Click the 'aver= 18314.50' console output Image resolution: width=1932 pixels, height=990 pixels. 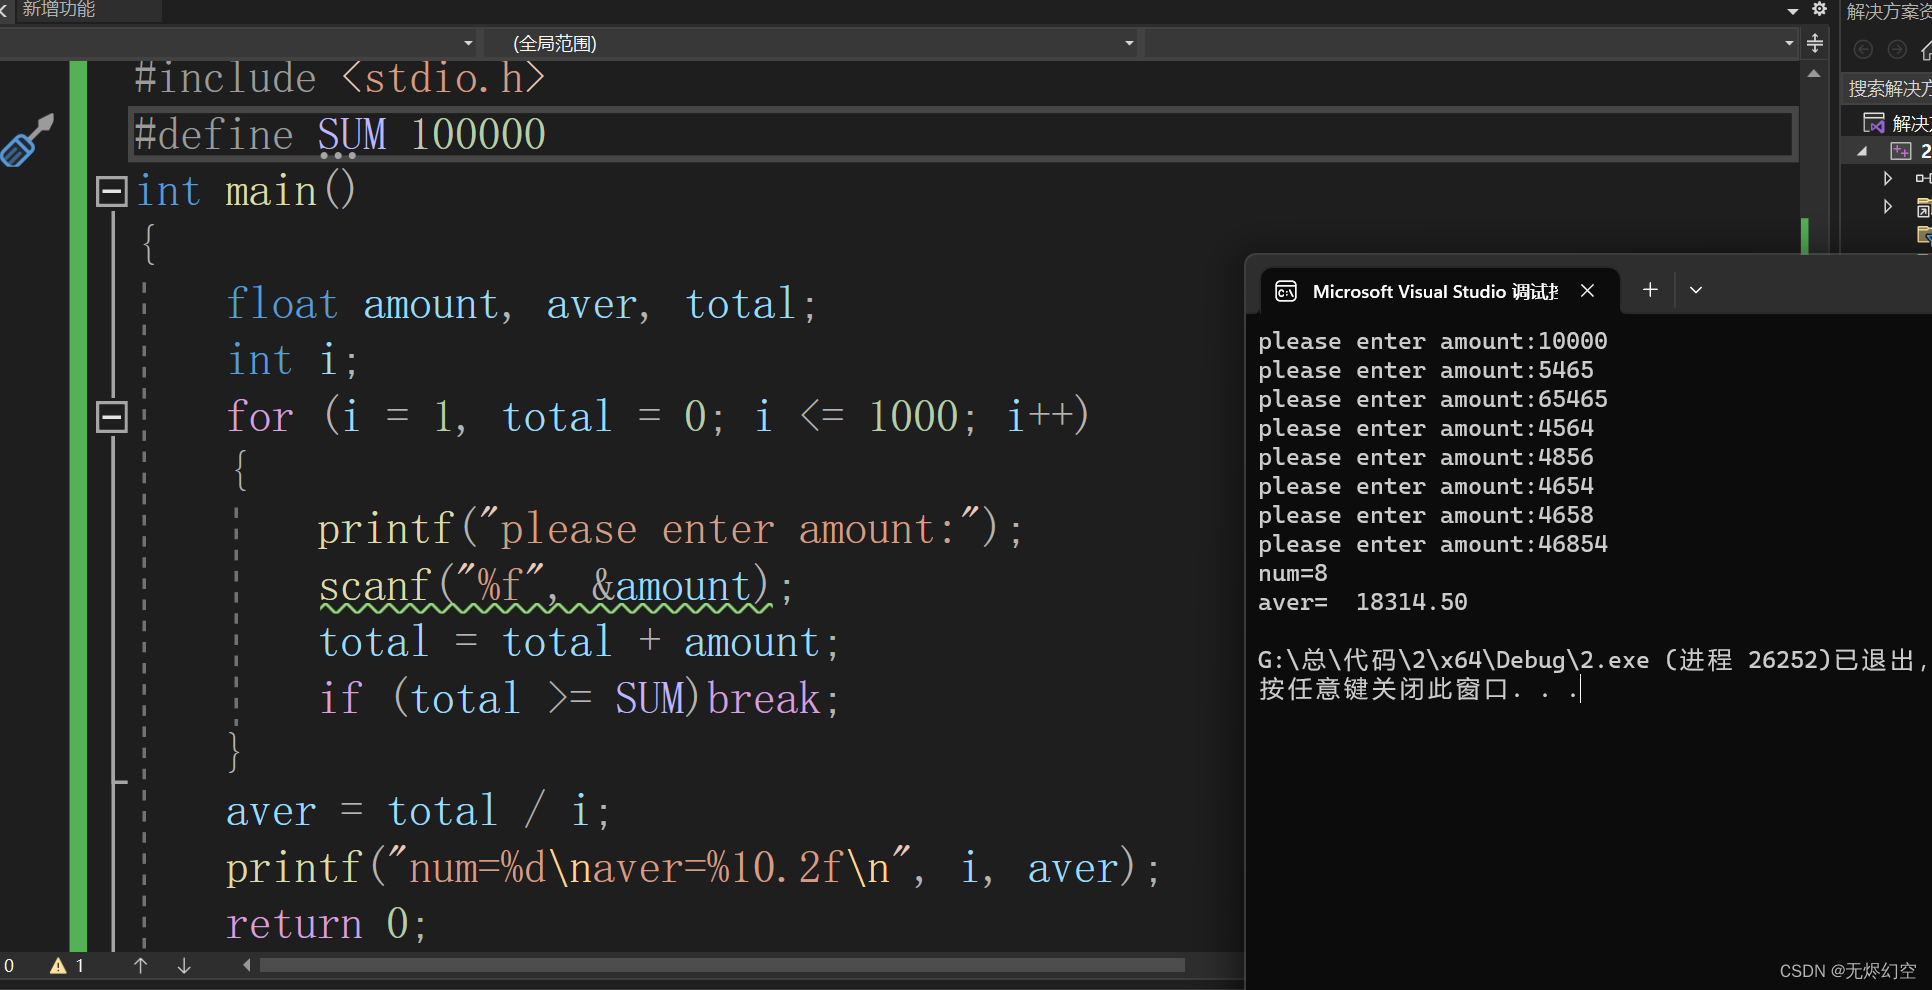coord(1362,602)
